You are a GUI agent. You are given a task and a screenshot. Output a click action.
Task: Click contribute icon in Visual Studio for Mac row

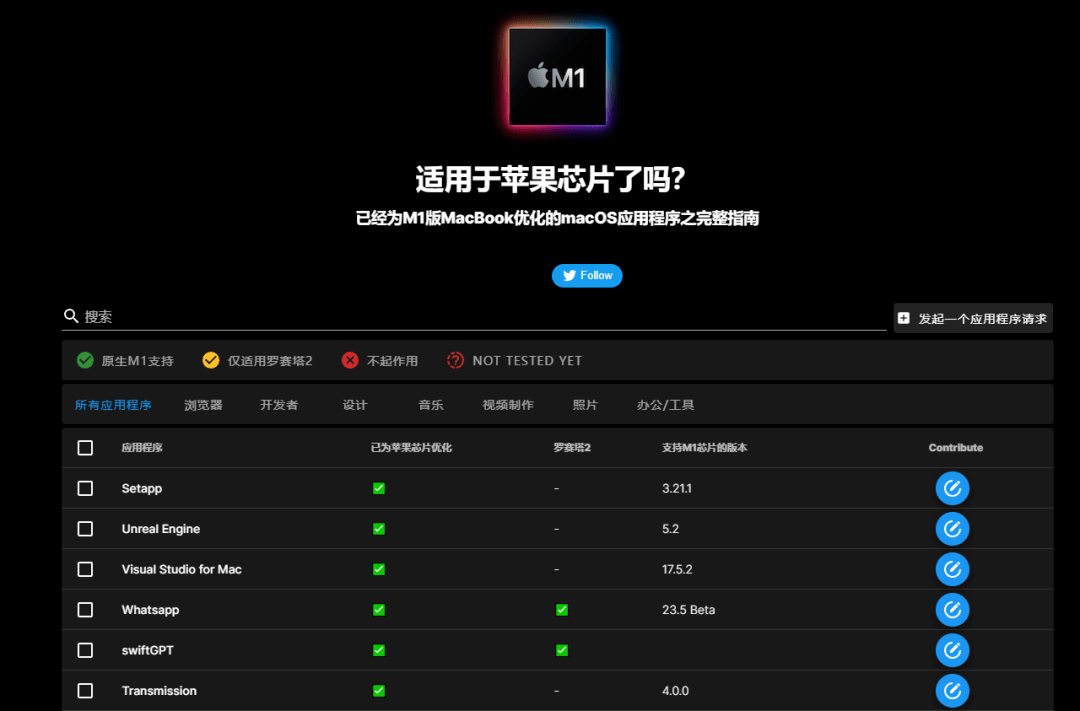point(952,569)
